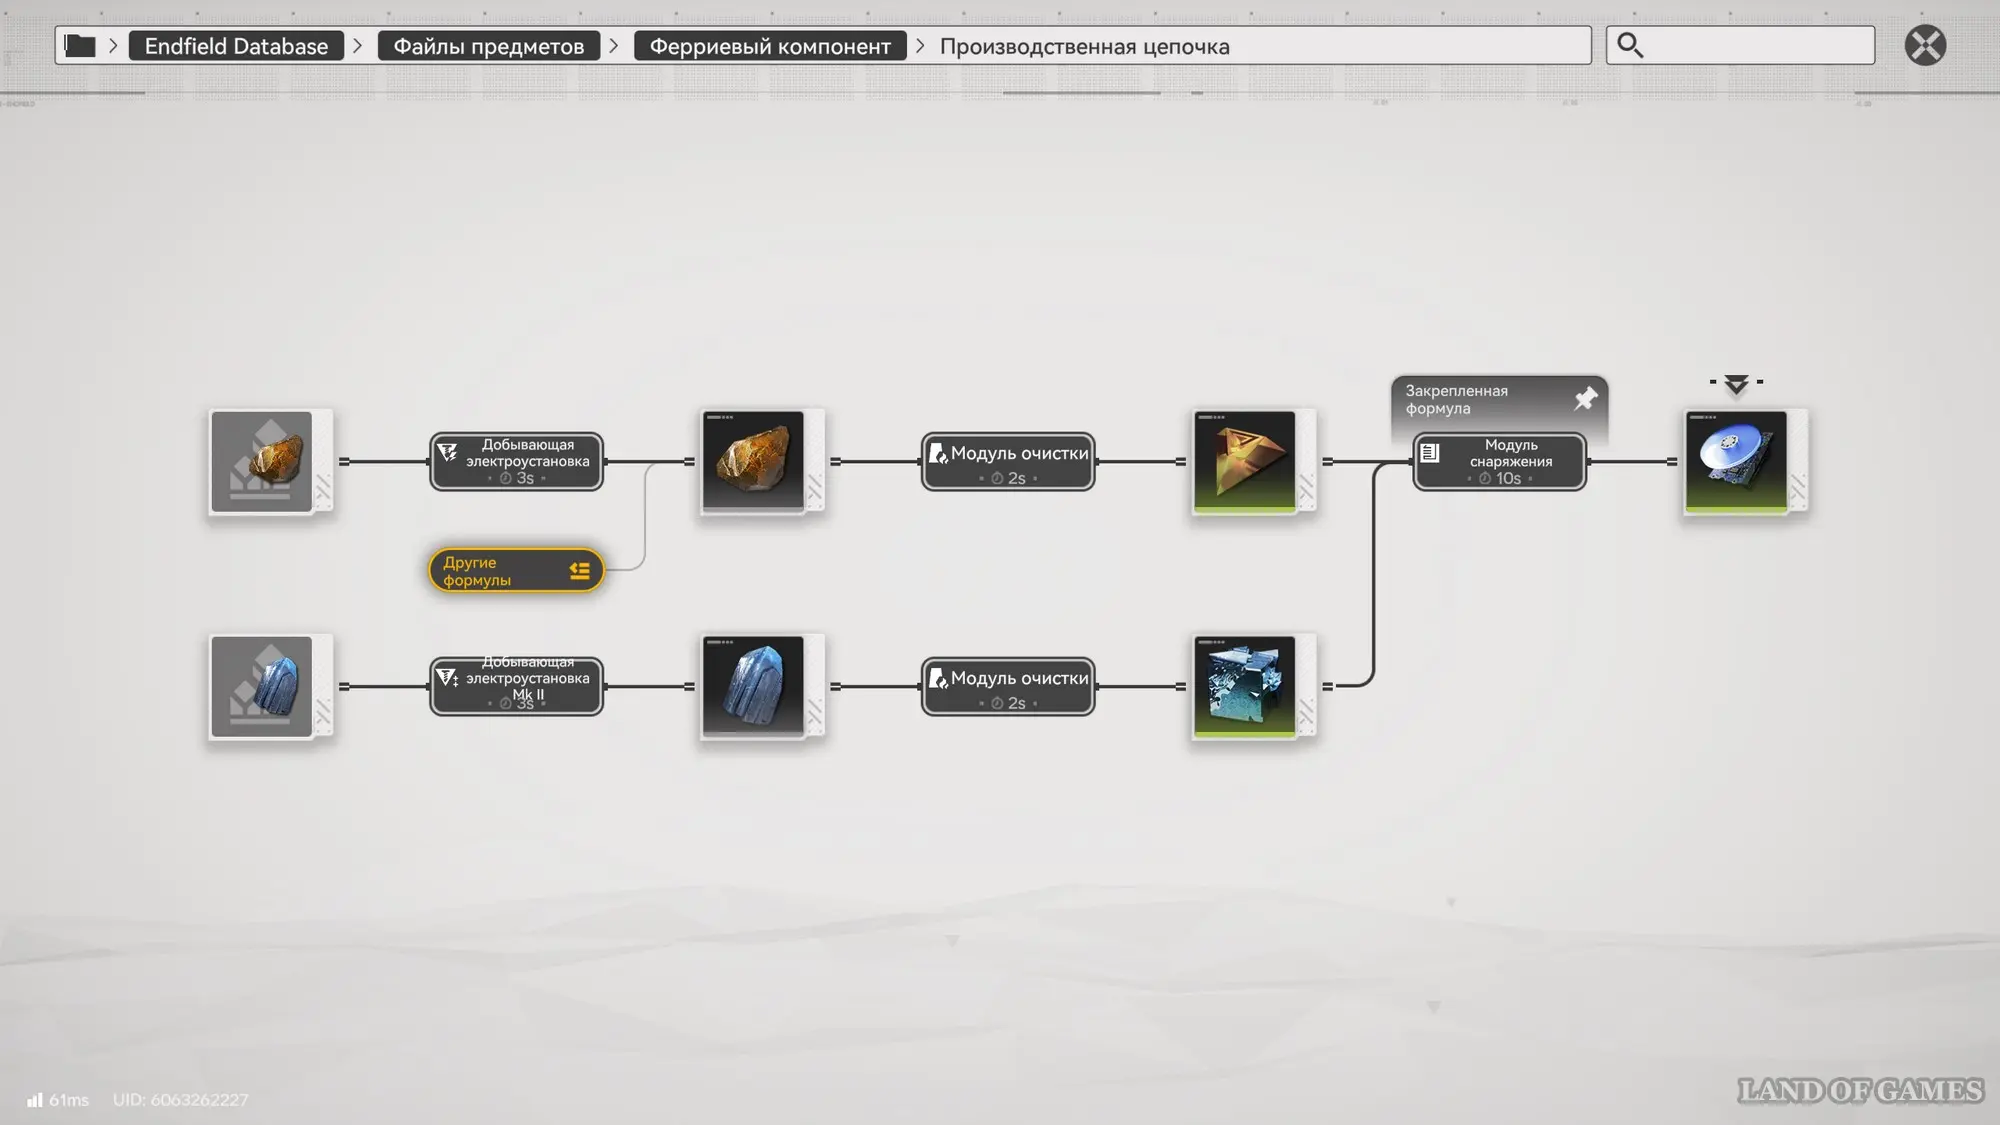Click top Модуль очистки 2s node
The height and width of the screenshot is (1125, 2000).
1007,461
